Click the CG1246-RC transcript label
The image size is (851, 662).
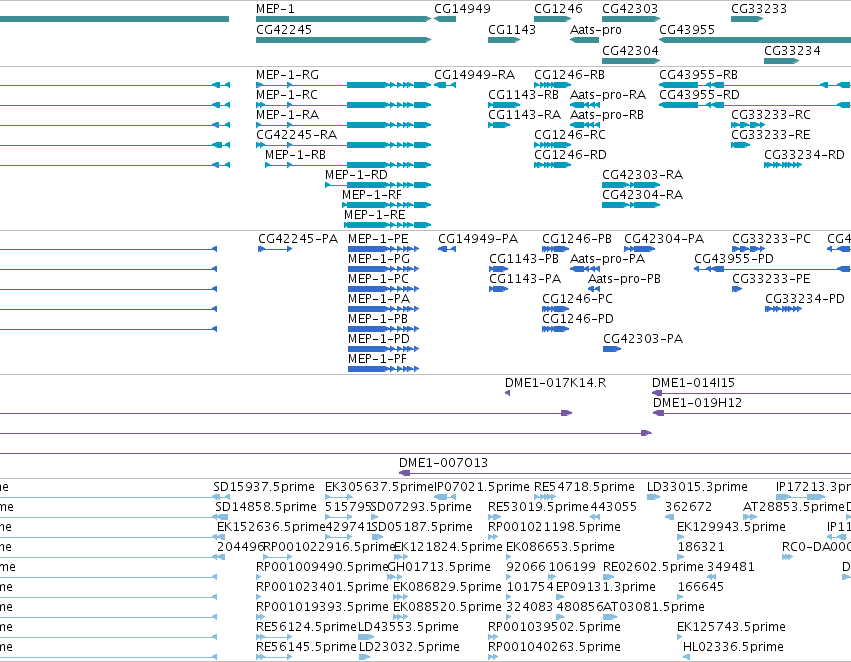[x=570, y=135]
